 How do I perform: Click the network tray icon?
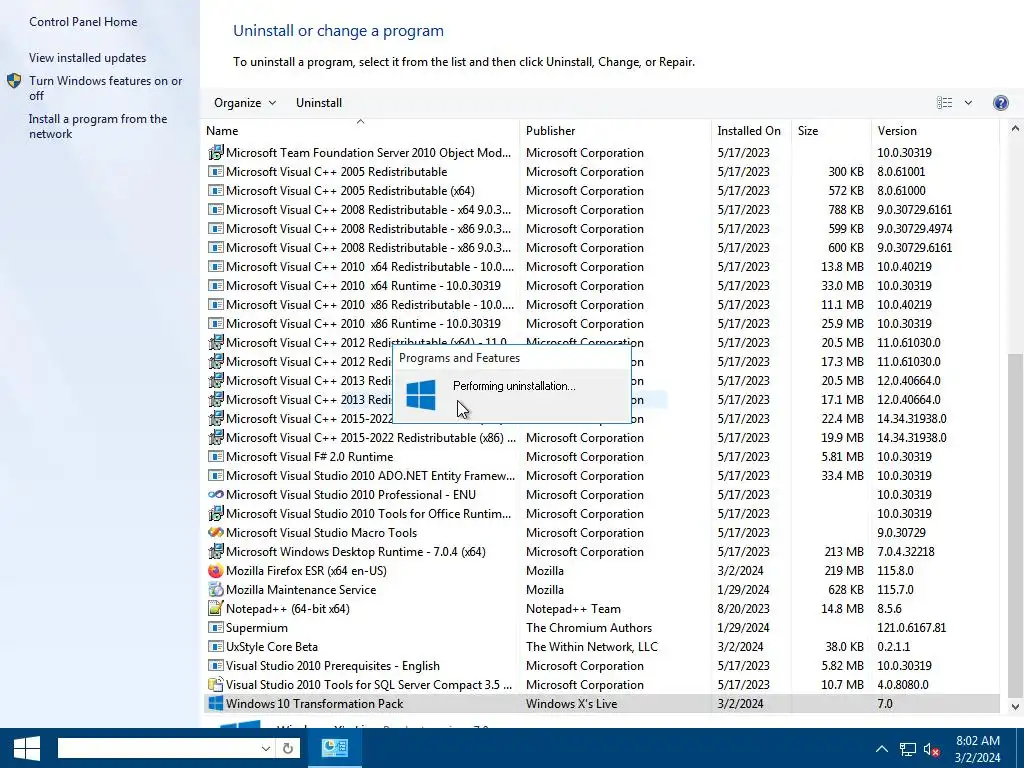click(x=908, y=749)
